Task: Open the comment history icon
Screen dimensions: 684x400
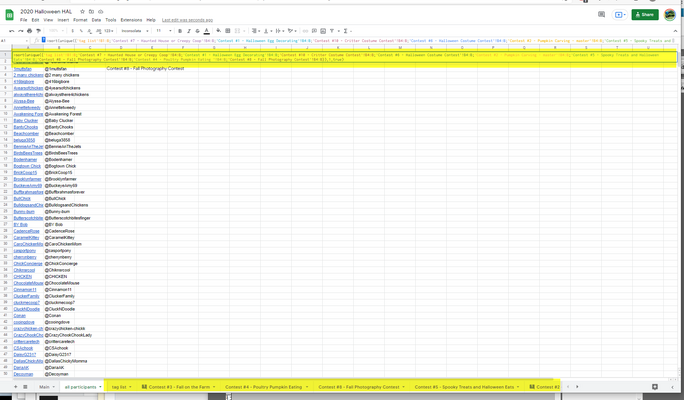Action: click(x=602, y=14)
